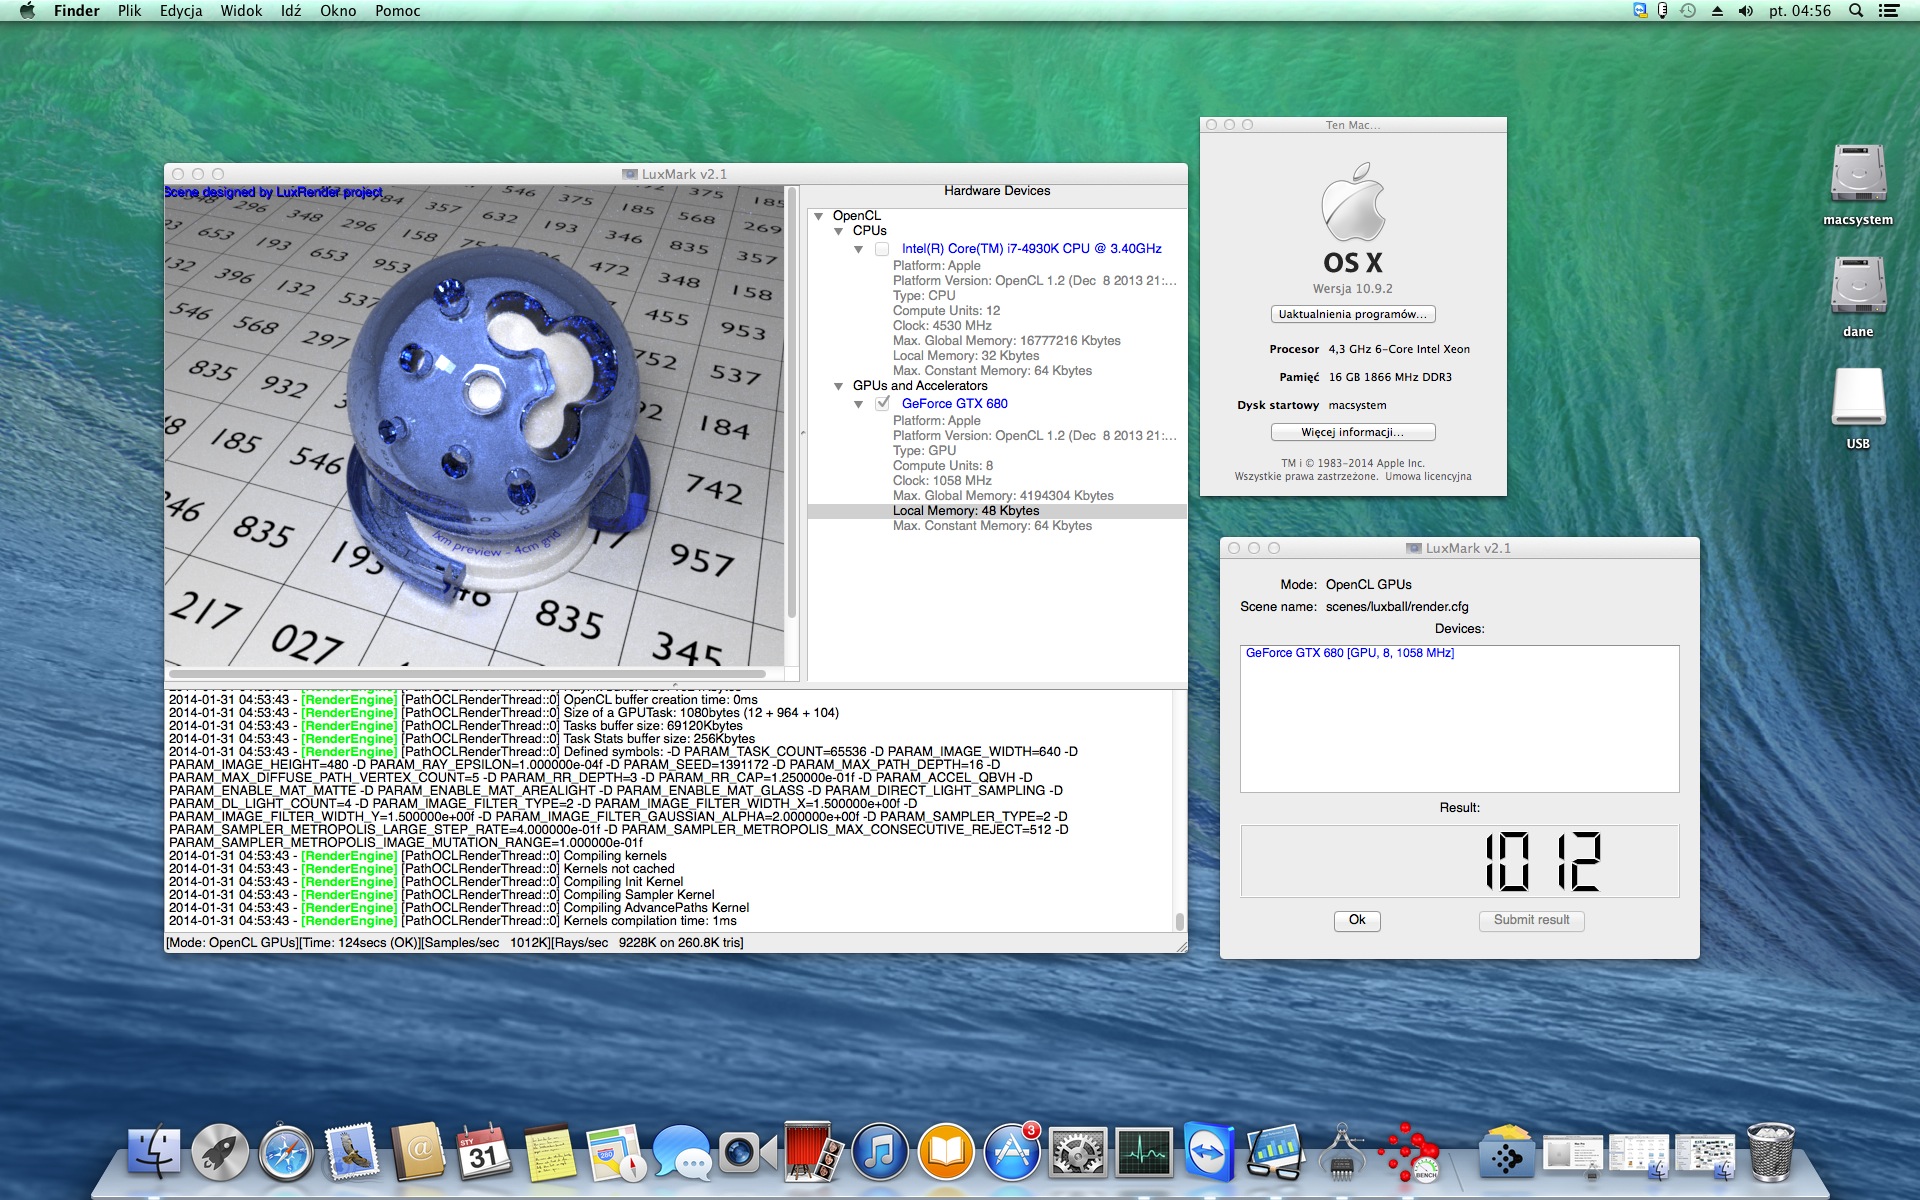Viewport: 1920px width, 1200px height.
Task: Click the Uaktualnienia programów button
Action: [x=1353, y=314]
